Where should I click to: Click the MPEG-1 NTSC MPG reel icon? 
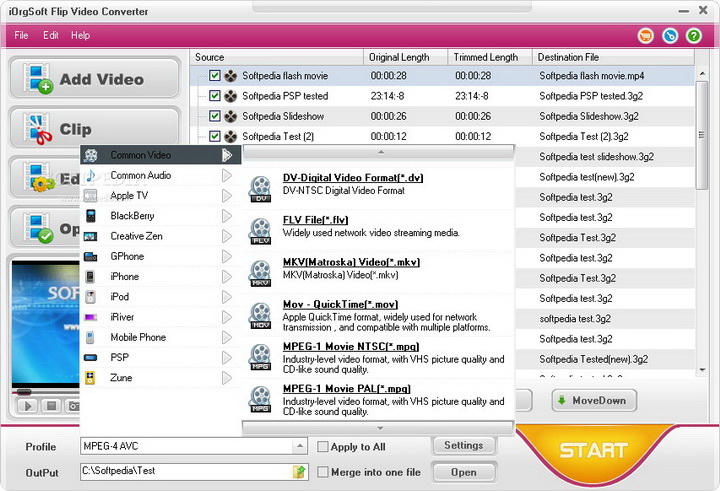[260, 358]
